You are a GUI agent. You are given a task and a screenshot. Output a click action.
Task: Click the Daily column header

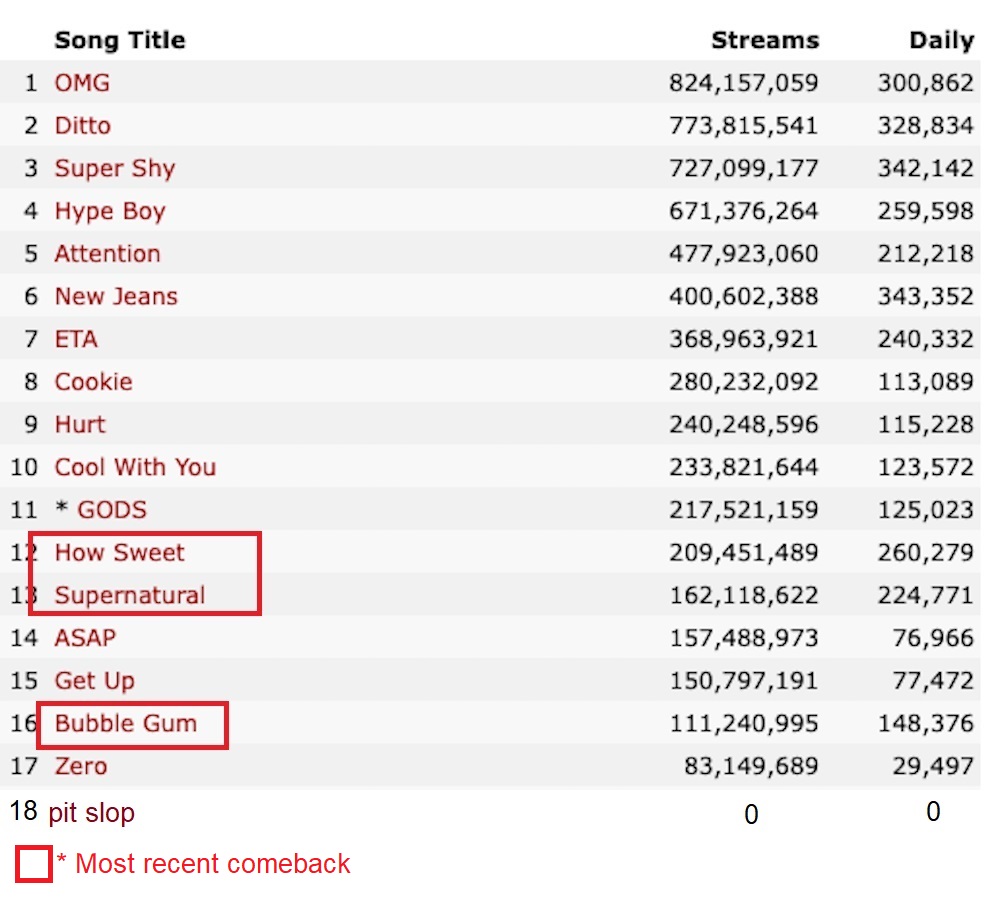941,41
